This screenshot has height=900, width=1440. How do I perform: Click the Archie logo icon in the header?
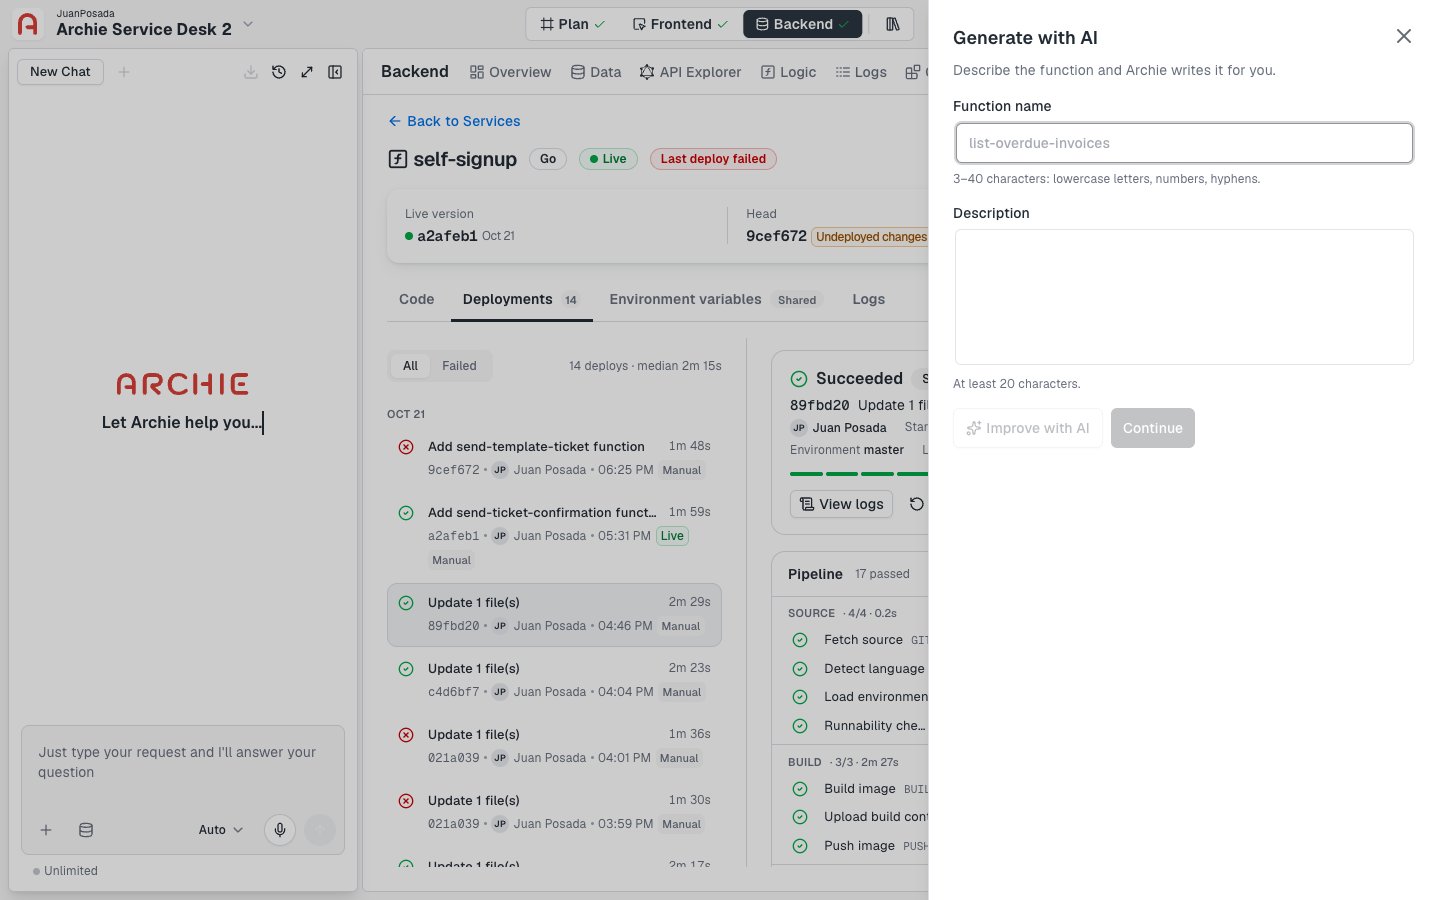(28, 24)
